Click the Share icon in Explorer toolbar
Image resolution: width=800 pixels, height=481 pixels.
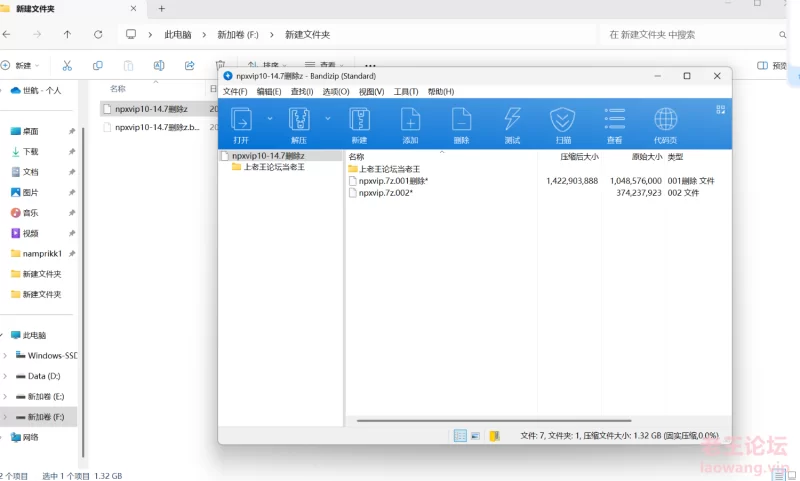189,65
